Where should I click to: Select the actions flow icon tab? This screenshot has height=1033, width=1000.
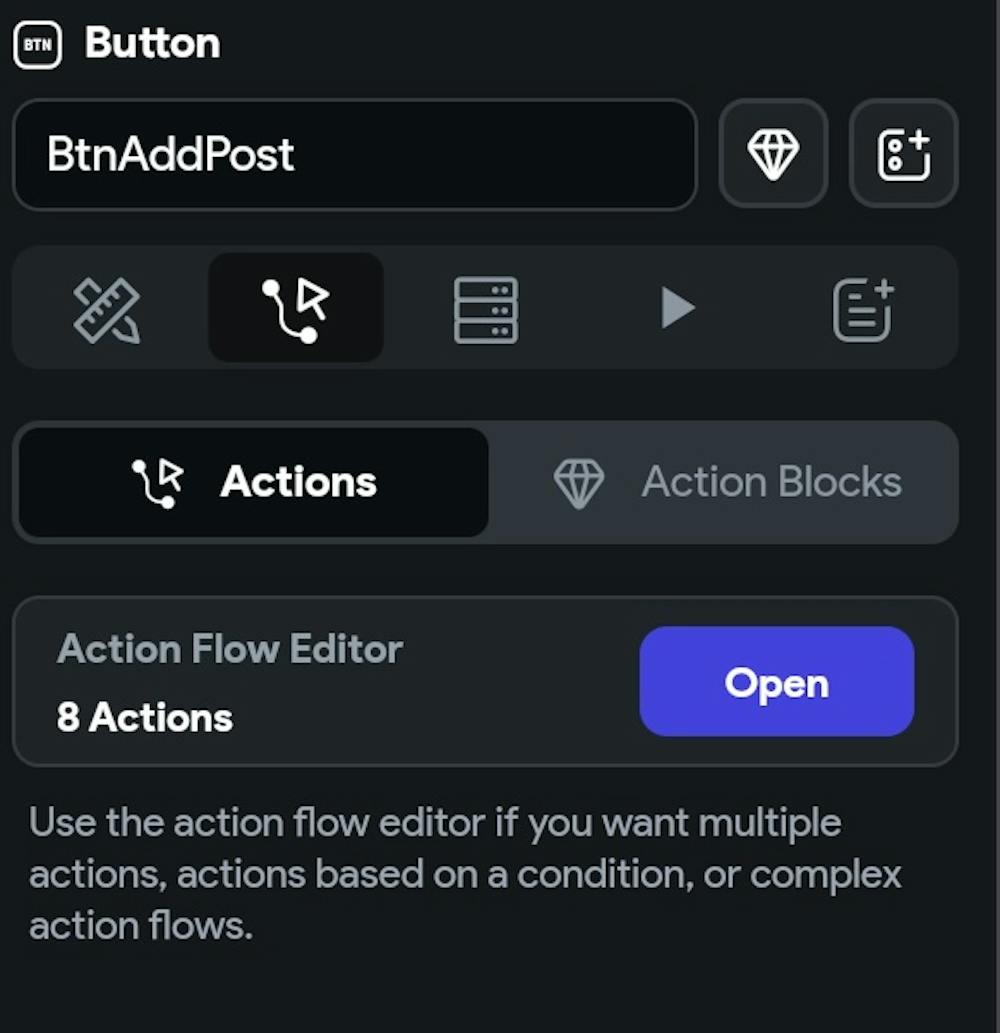coord(295,308)
